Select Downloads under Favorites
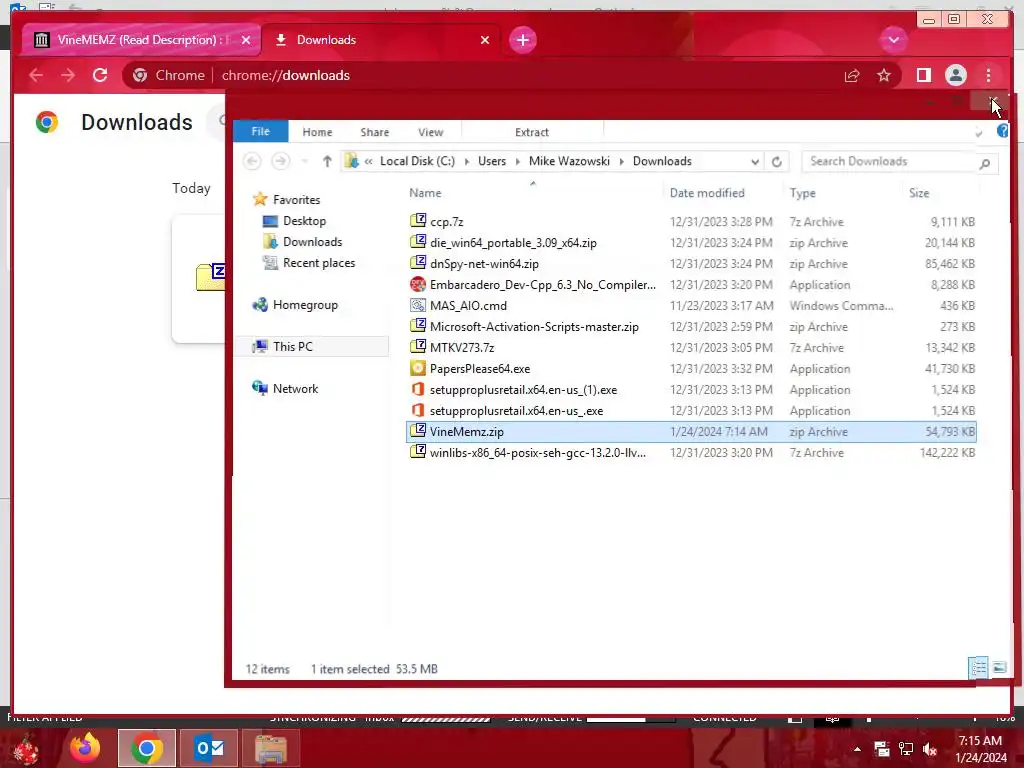Viewport: 1024px width, 768px height. pyautogui.click(x=312, y=242)
